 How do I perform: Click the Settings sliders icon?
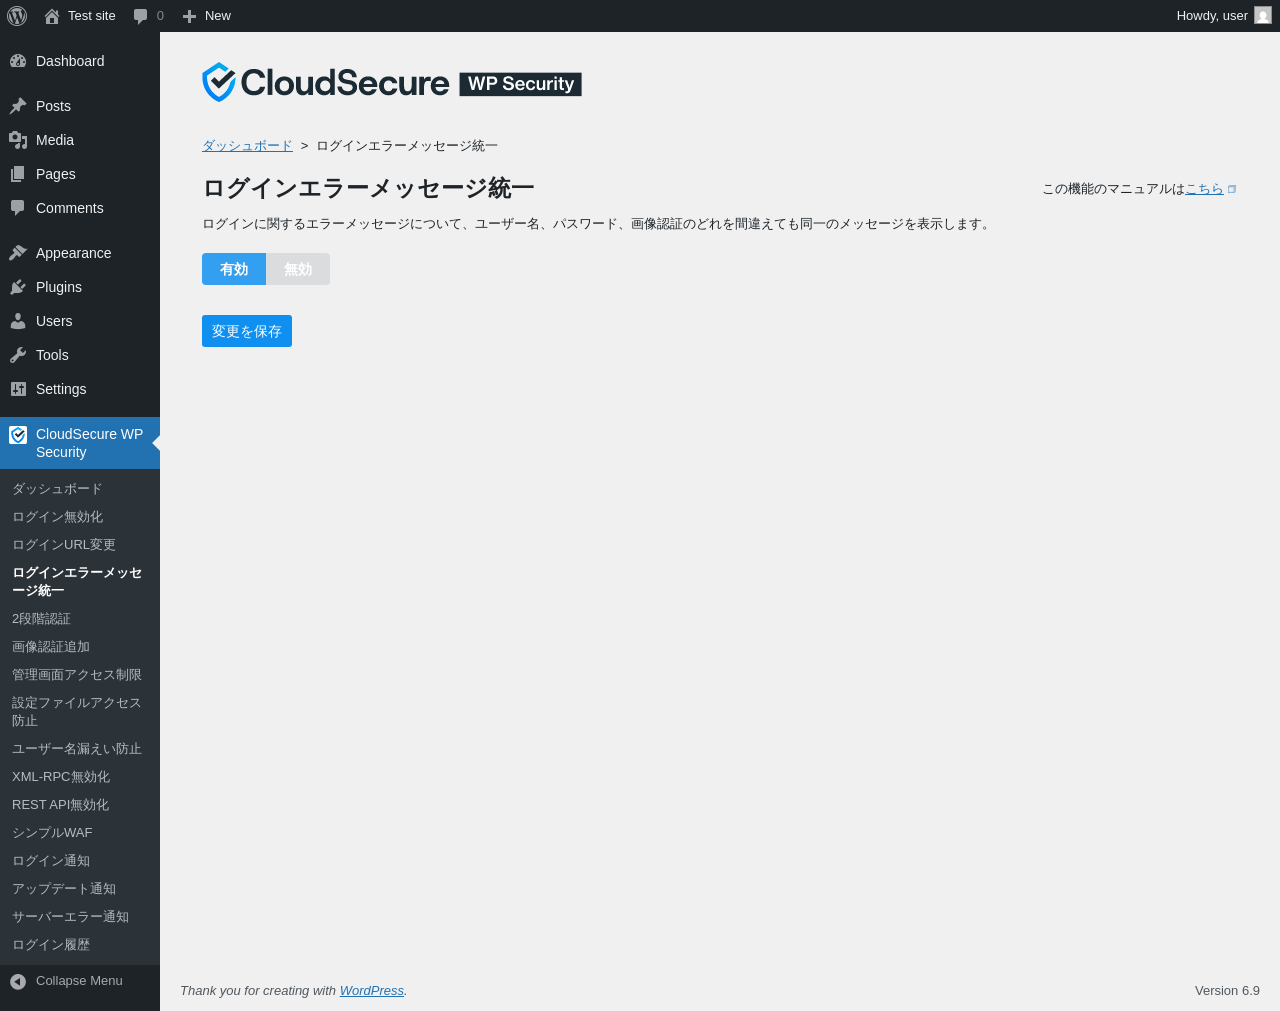click(x=18, y=389)
